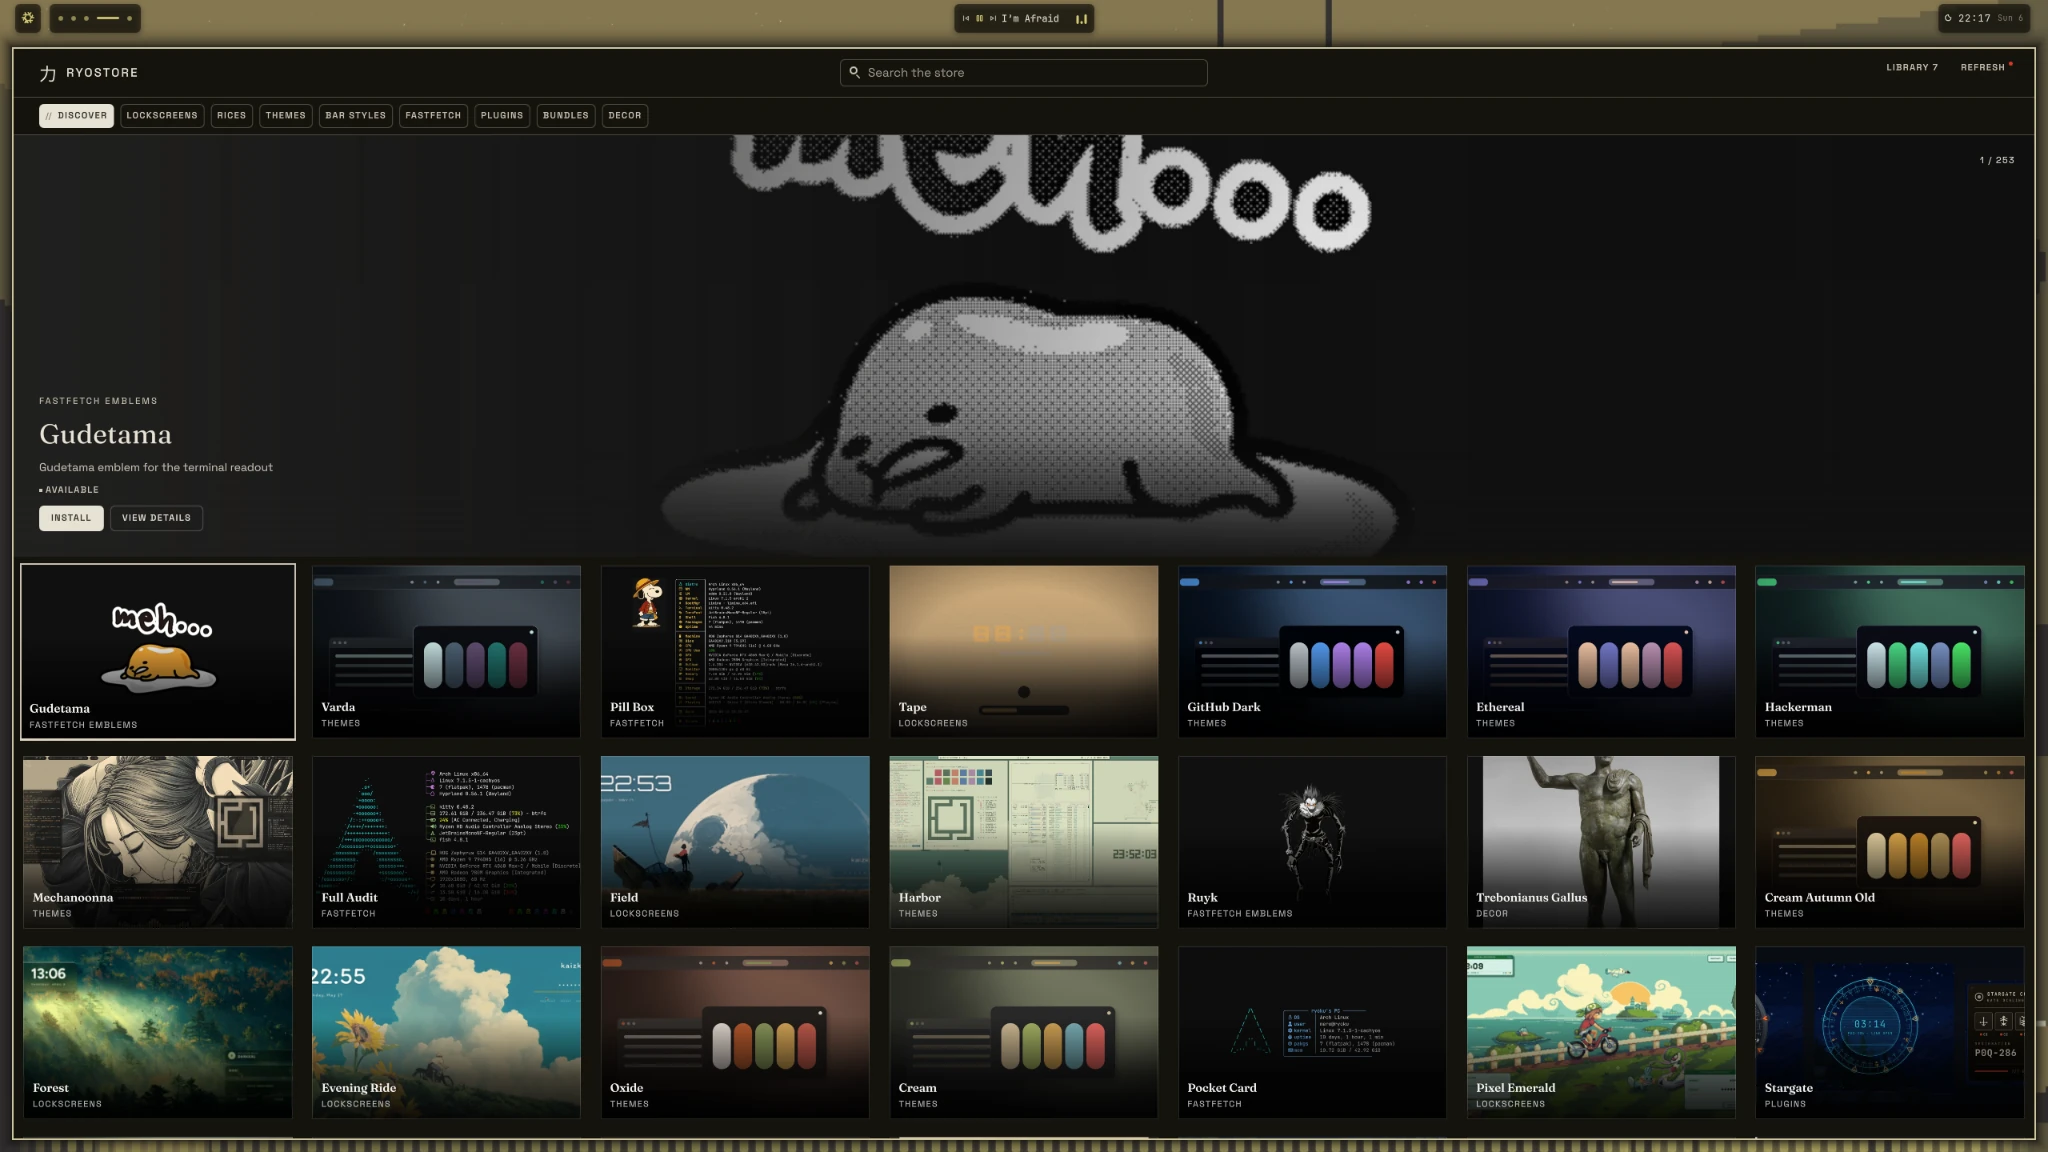Open the Full Audit fastfetch card
The height and width of the screenshot is (1152, 2048).
[446, 842]
